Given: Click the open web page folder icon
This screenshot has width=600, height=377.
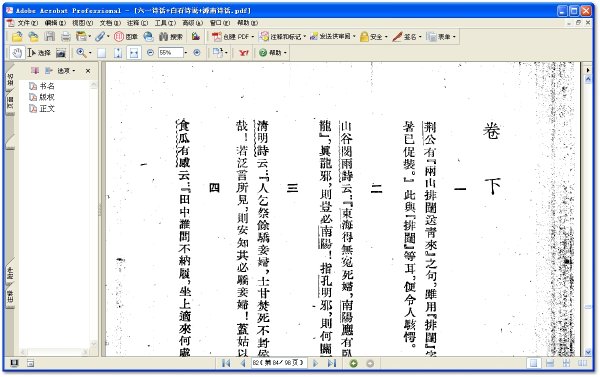Looking at the screenshot, I should coord(34,37).
